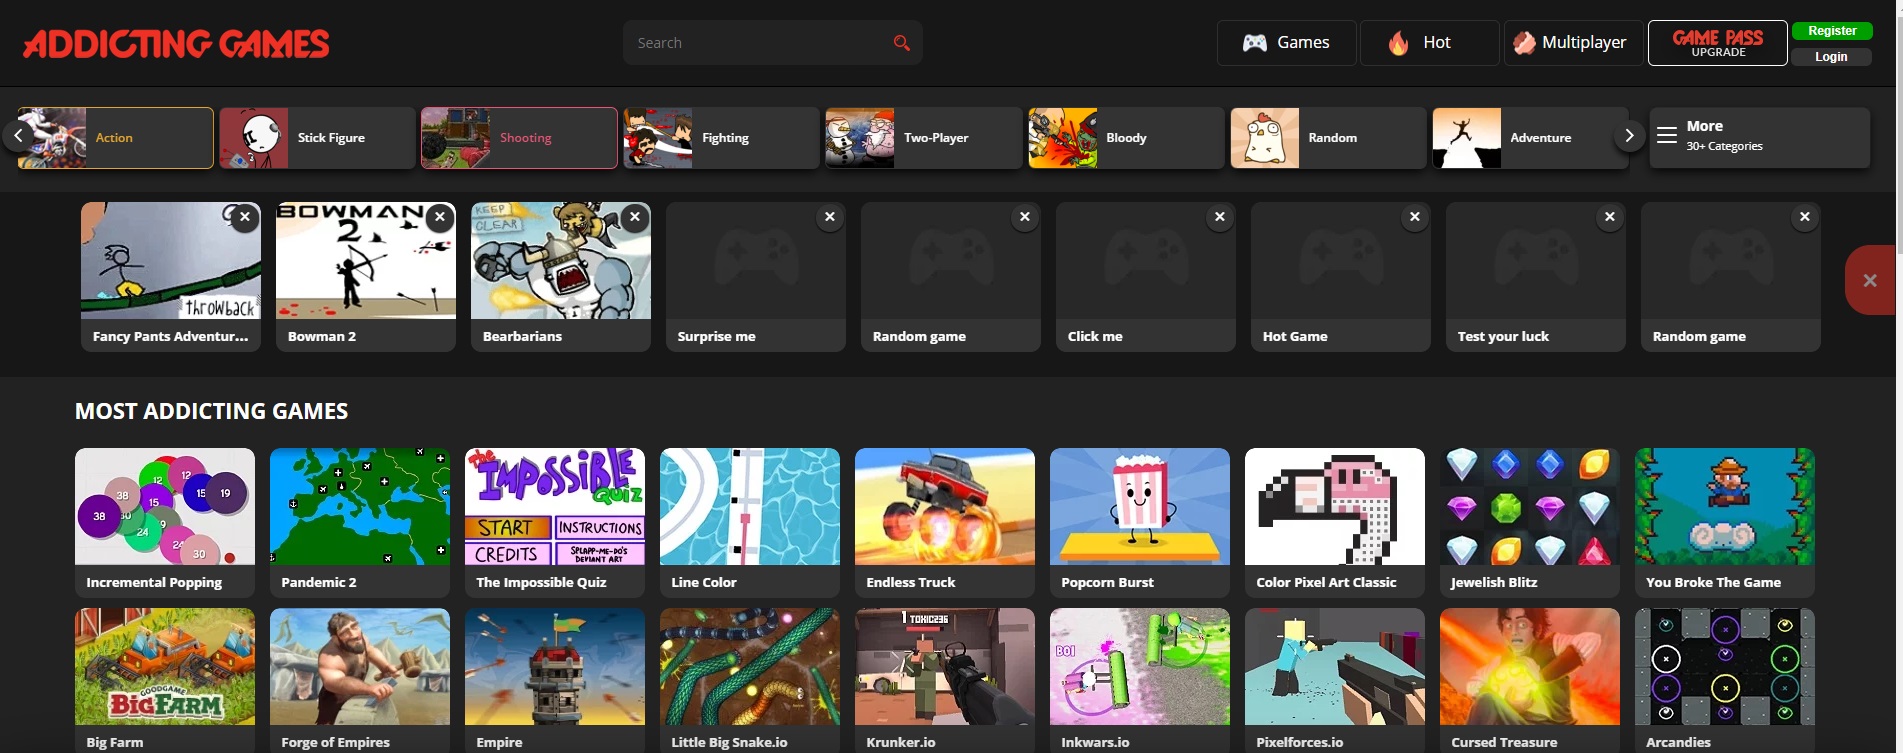Play Big Farm game
The height and width of the screenshot is (753, 1903).
click(165, 680)
